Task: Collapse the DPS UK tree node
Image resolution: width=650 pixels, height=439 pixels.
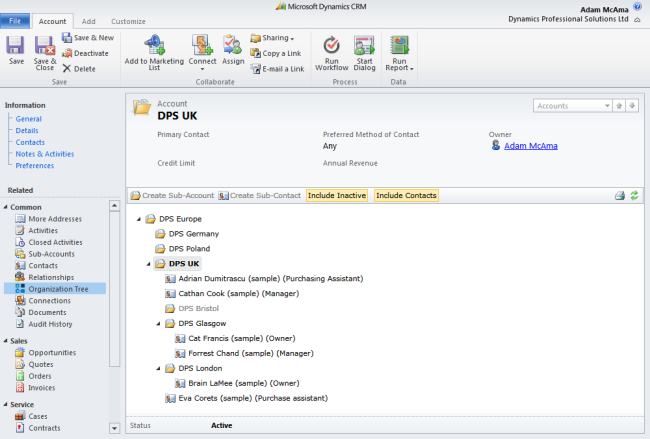Action: tap(148, 264)
